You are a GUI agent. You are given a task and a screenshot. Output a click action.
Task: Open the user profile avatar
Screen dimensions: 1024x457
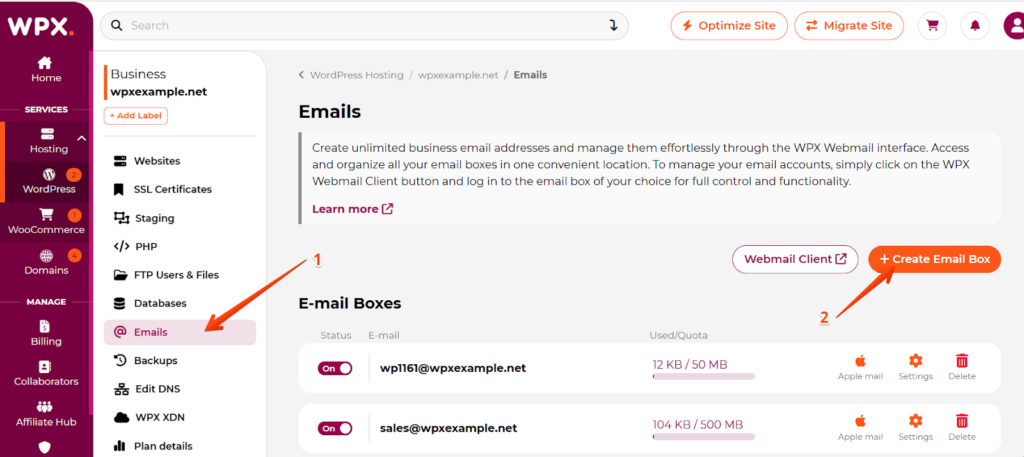point(1014,26)
